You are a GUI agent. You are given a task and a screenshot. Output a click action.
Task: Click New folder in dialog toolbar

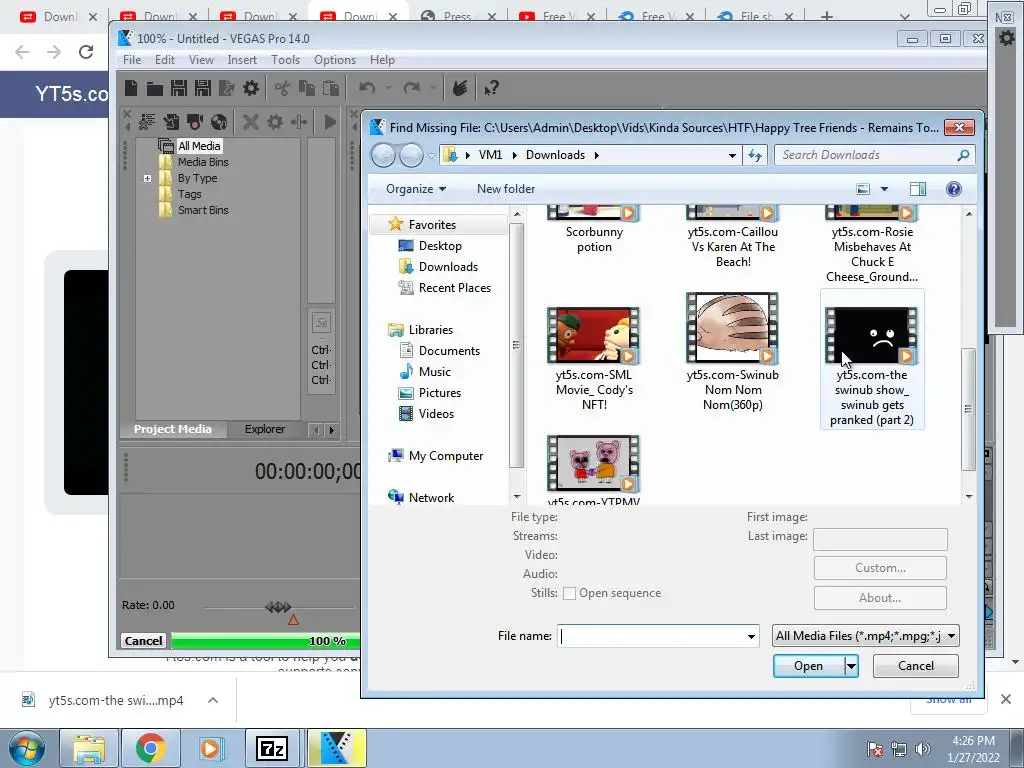pos(505,189)
